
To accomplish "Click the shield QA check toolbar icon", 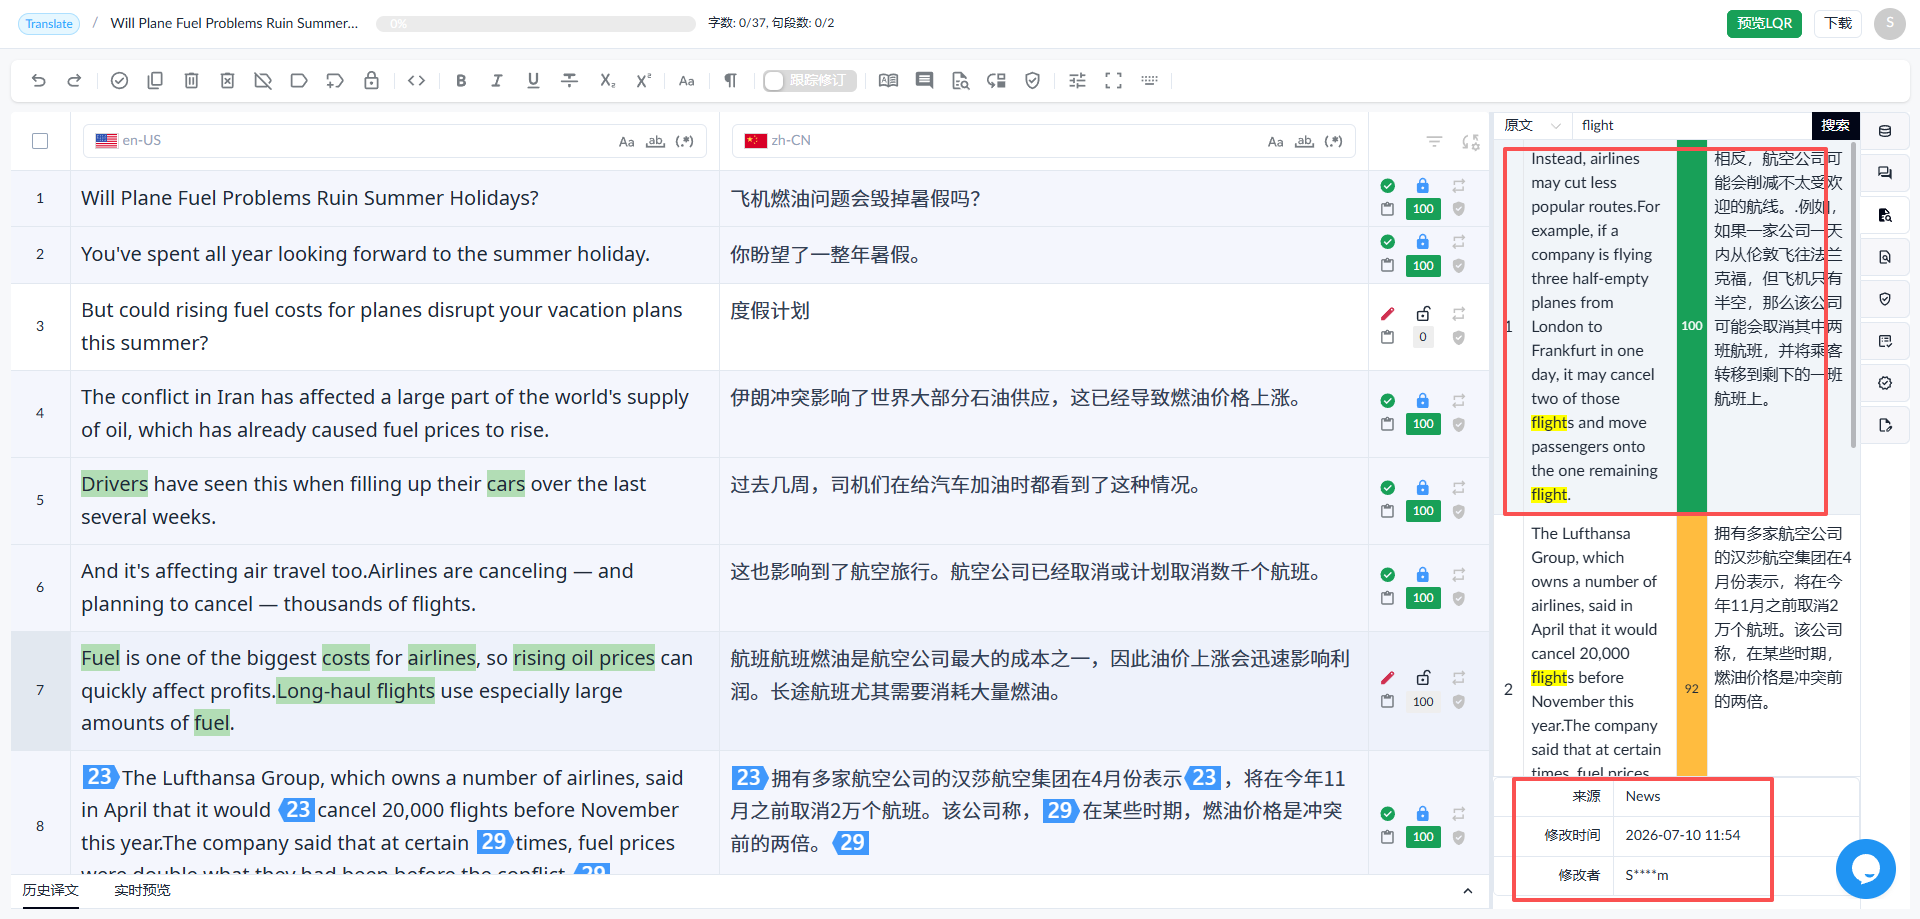I will (1032, 81).
